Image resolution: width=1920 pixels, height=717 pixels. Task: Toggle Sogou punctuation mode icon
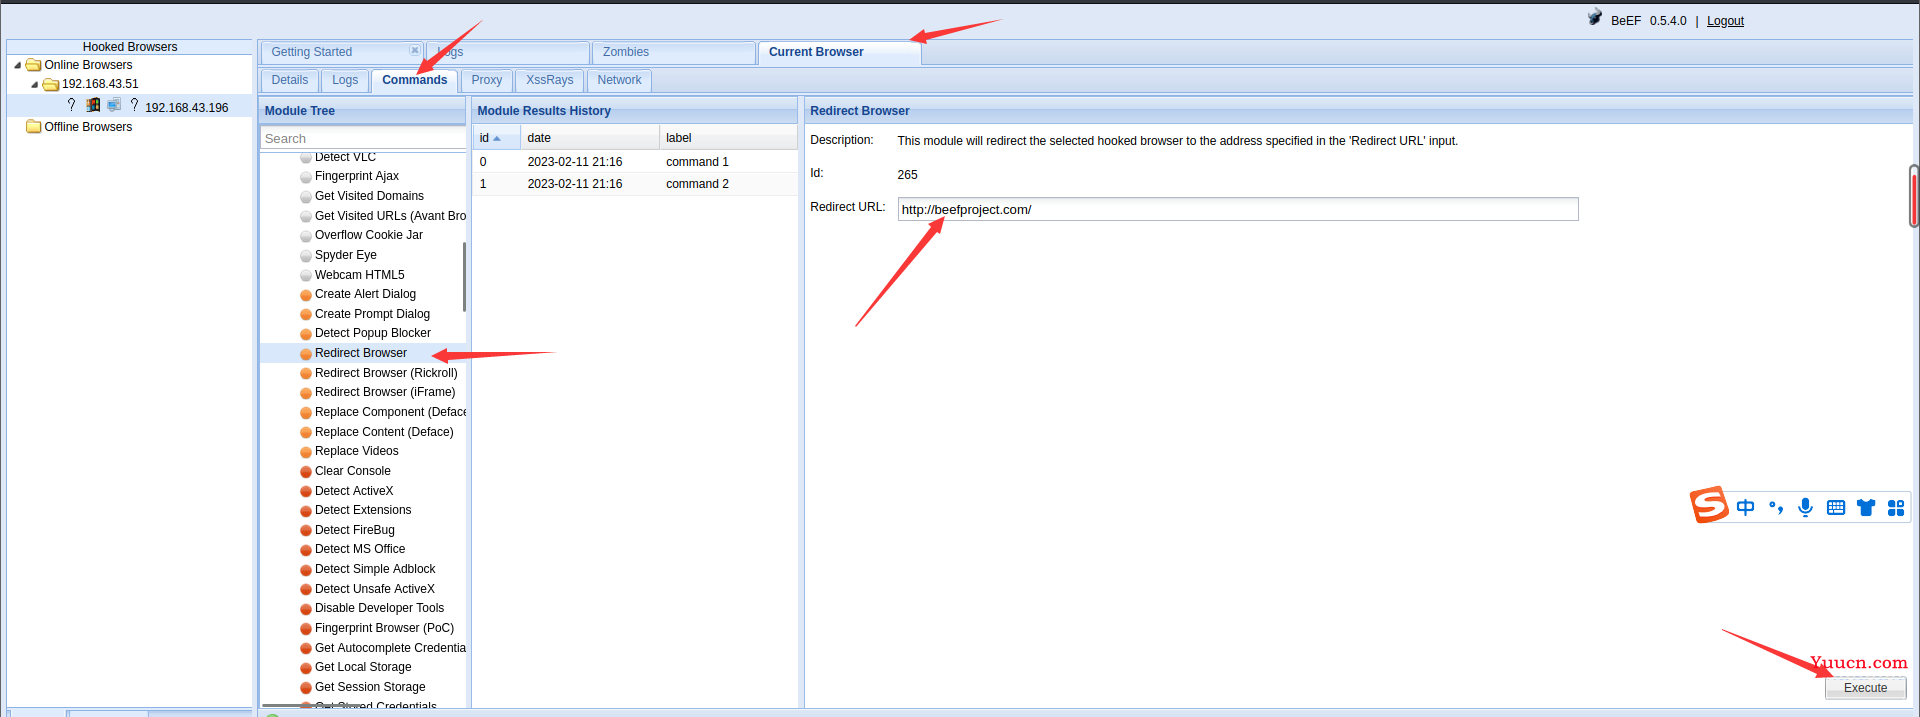tap(1776, 507)
